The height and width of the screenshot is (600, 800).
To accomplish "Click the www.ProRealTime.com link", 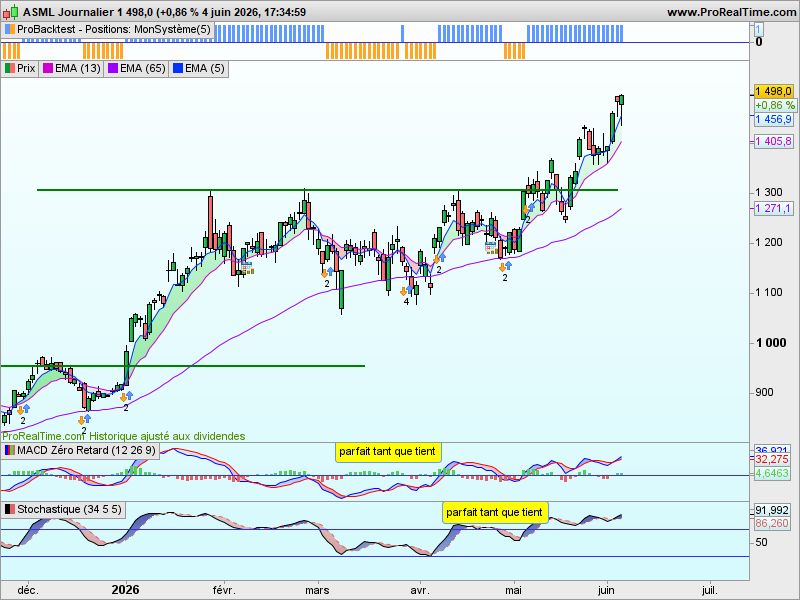I will click(x=732, y=12).
